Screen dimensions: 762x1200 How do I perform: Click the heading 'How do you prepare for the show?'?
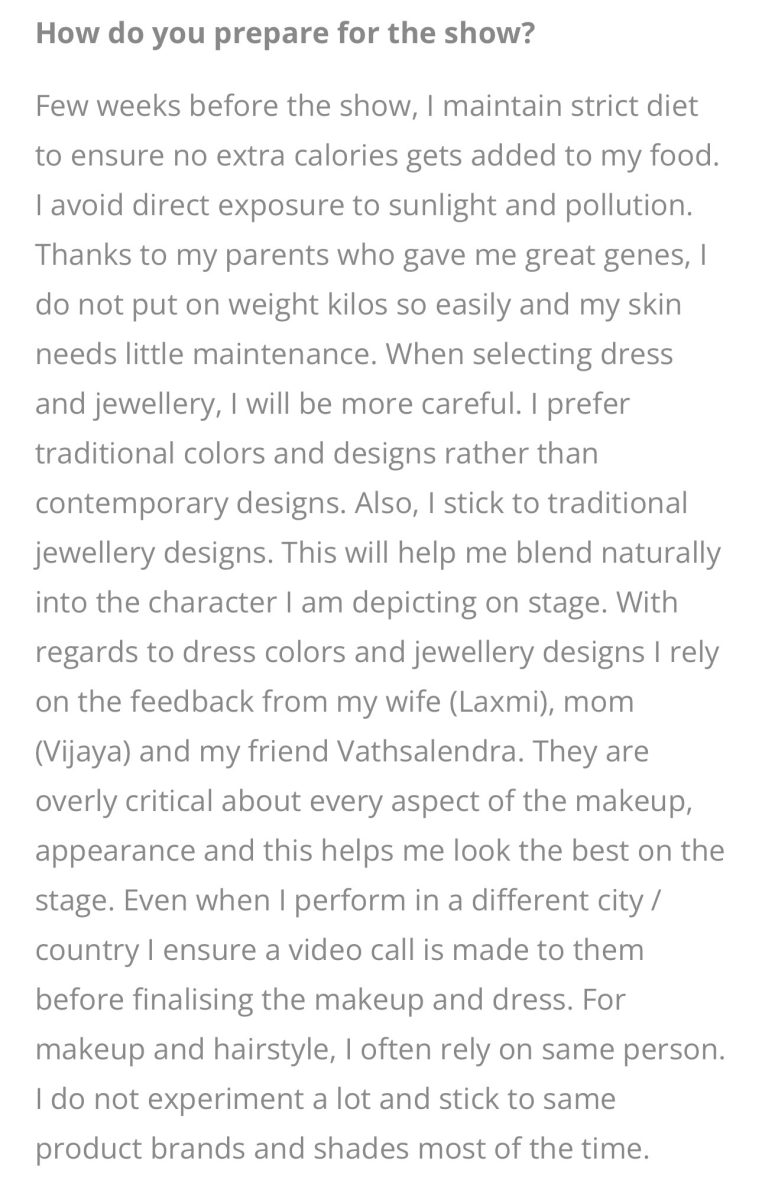(x=285, y=34)
